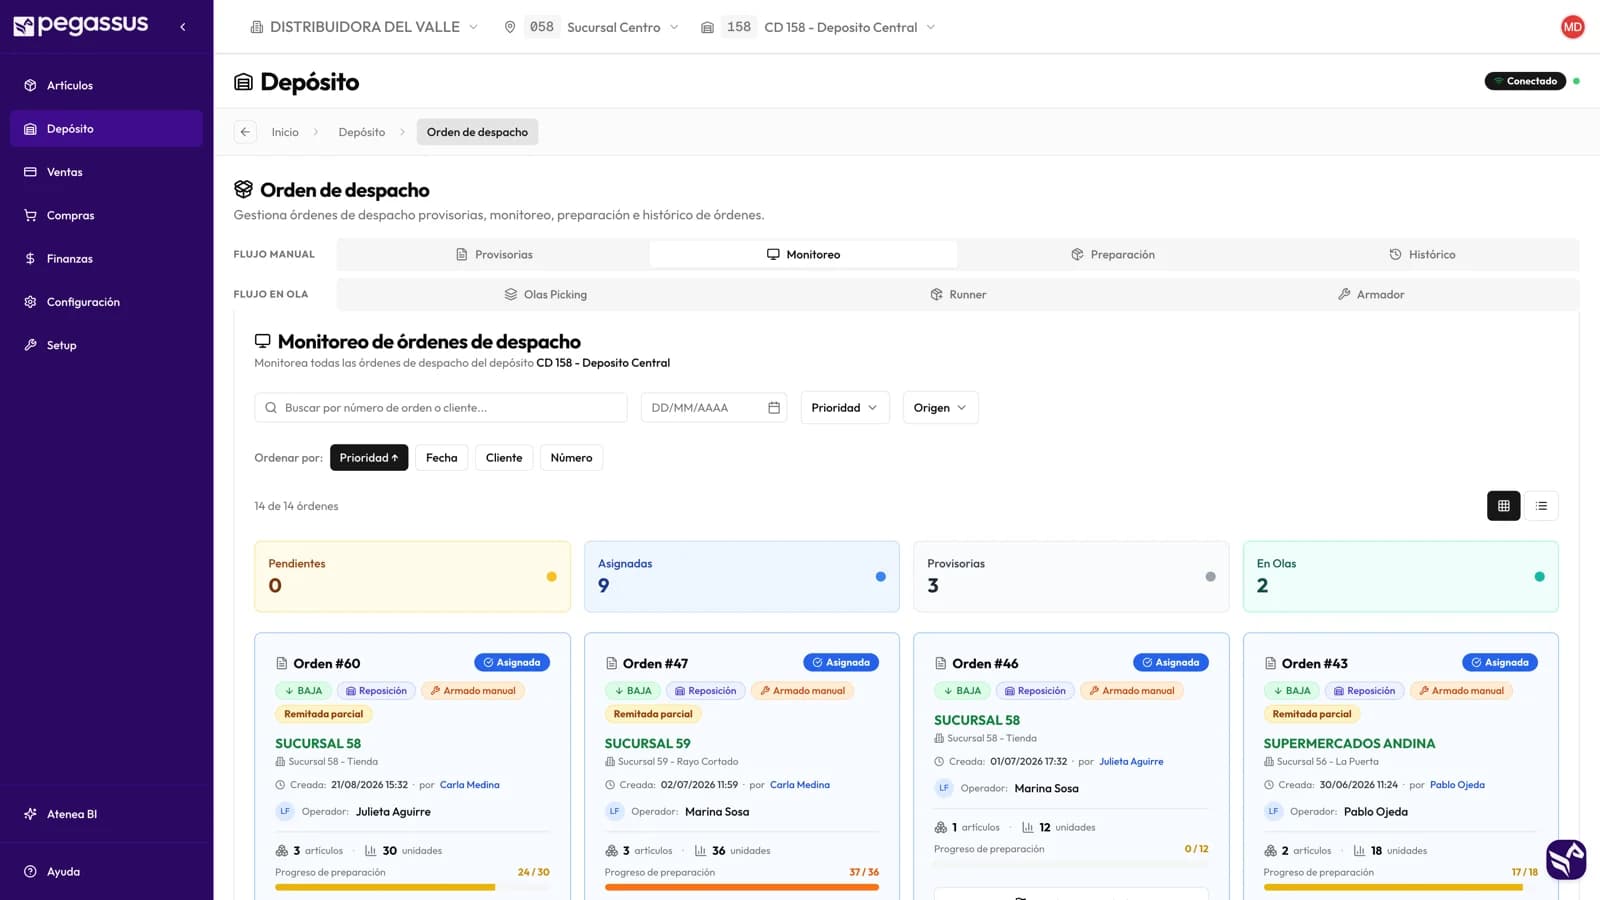Open the Armador tab
Image resolution: width=1600 pixels, height=900 pixels.
(x=1371, y=295)
